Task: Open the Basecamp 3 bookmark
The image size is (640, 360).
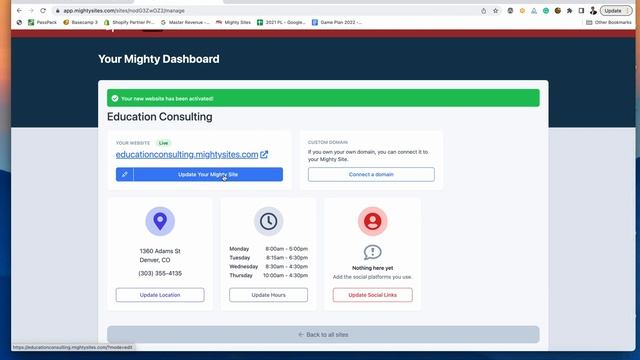Action: (80, 22)
